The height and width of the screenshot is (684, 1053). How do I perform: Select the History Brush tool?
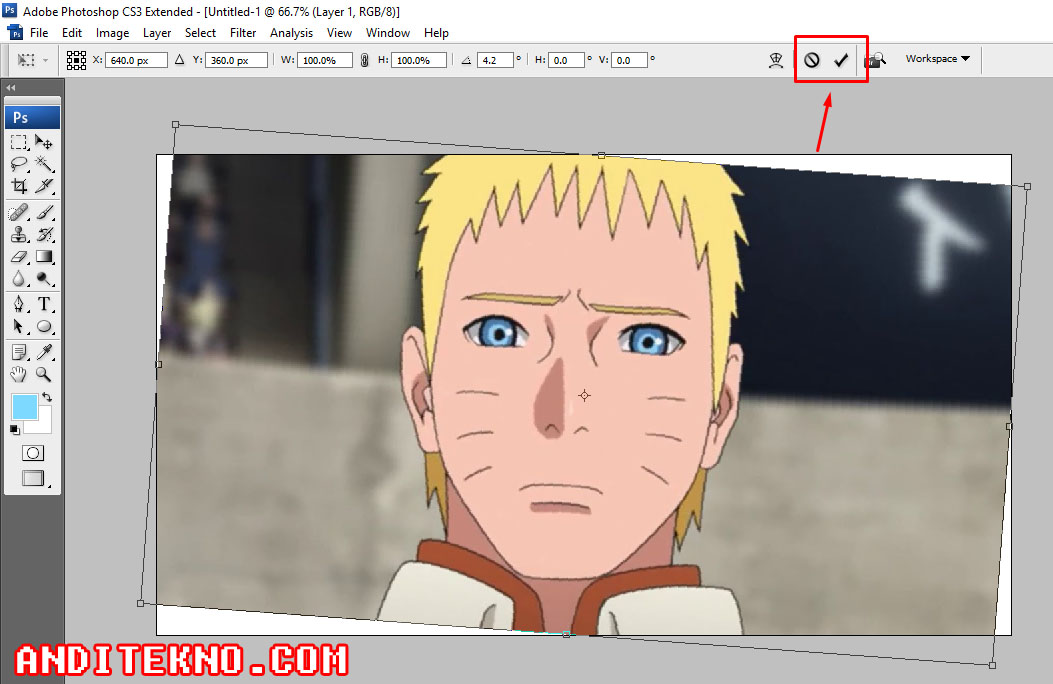44,234
